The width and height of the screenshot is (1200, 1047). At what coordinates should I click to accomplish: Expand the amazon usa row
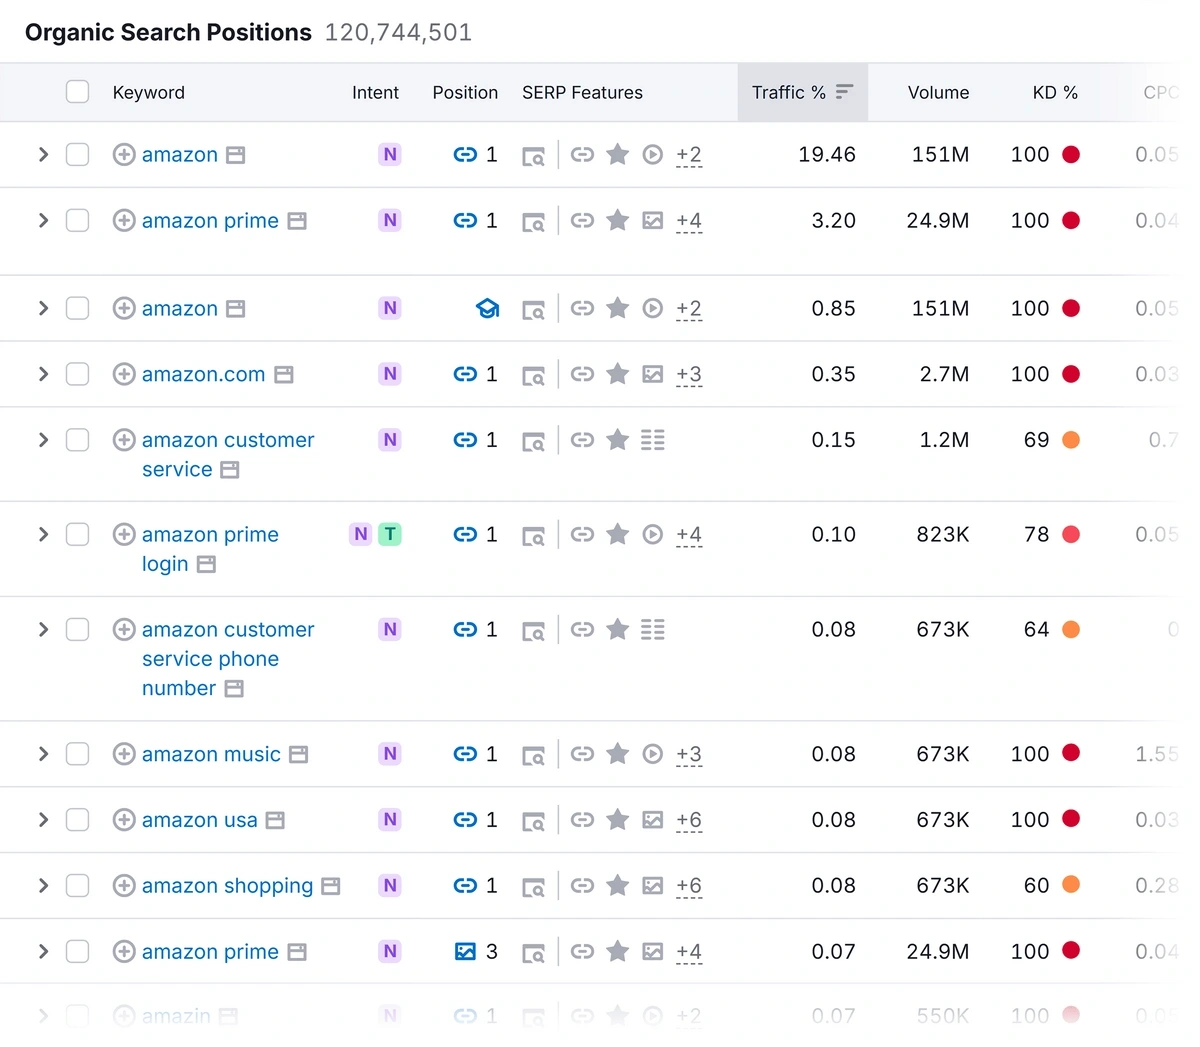[43, 820]
